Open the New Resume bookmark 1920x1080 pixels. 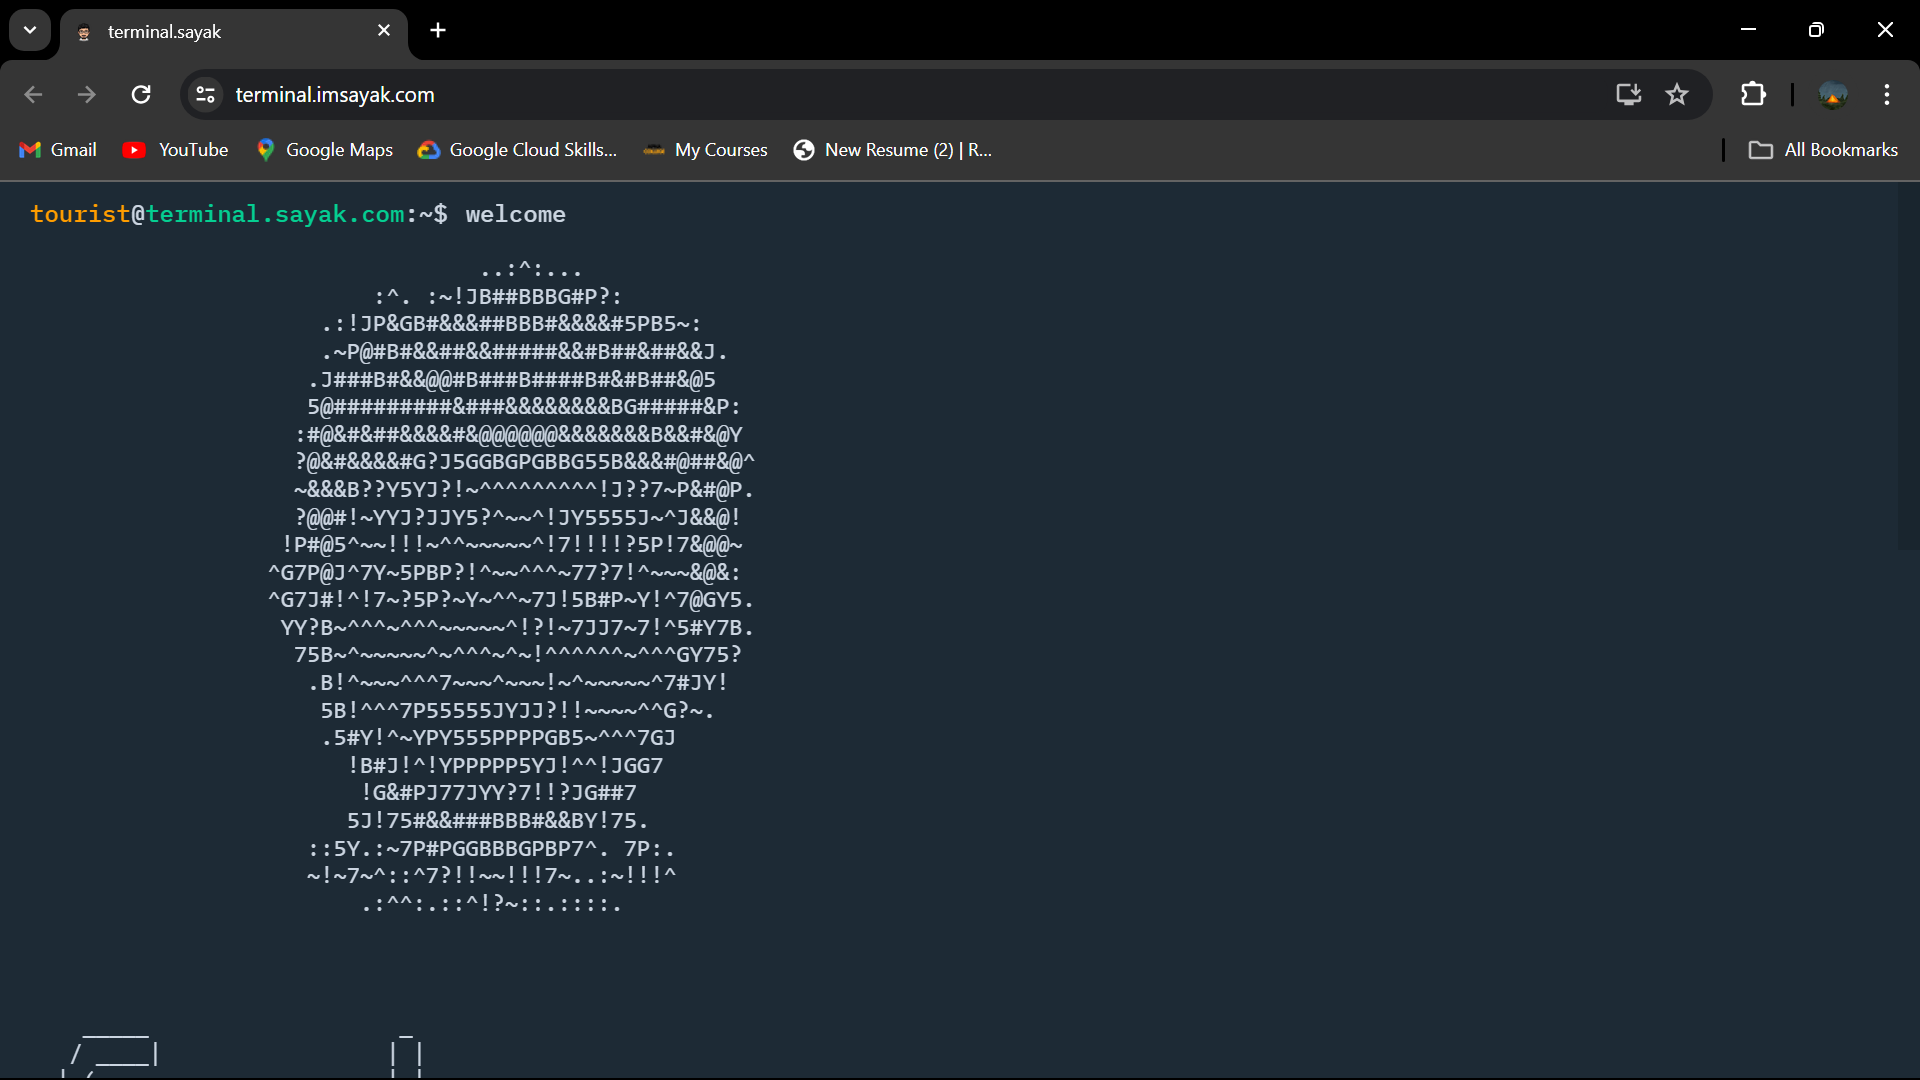click(x=892, y=149)
